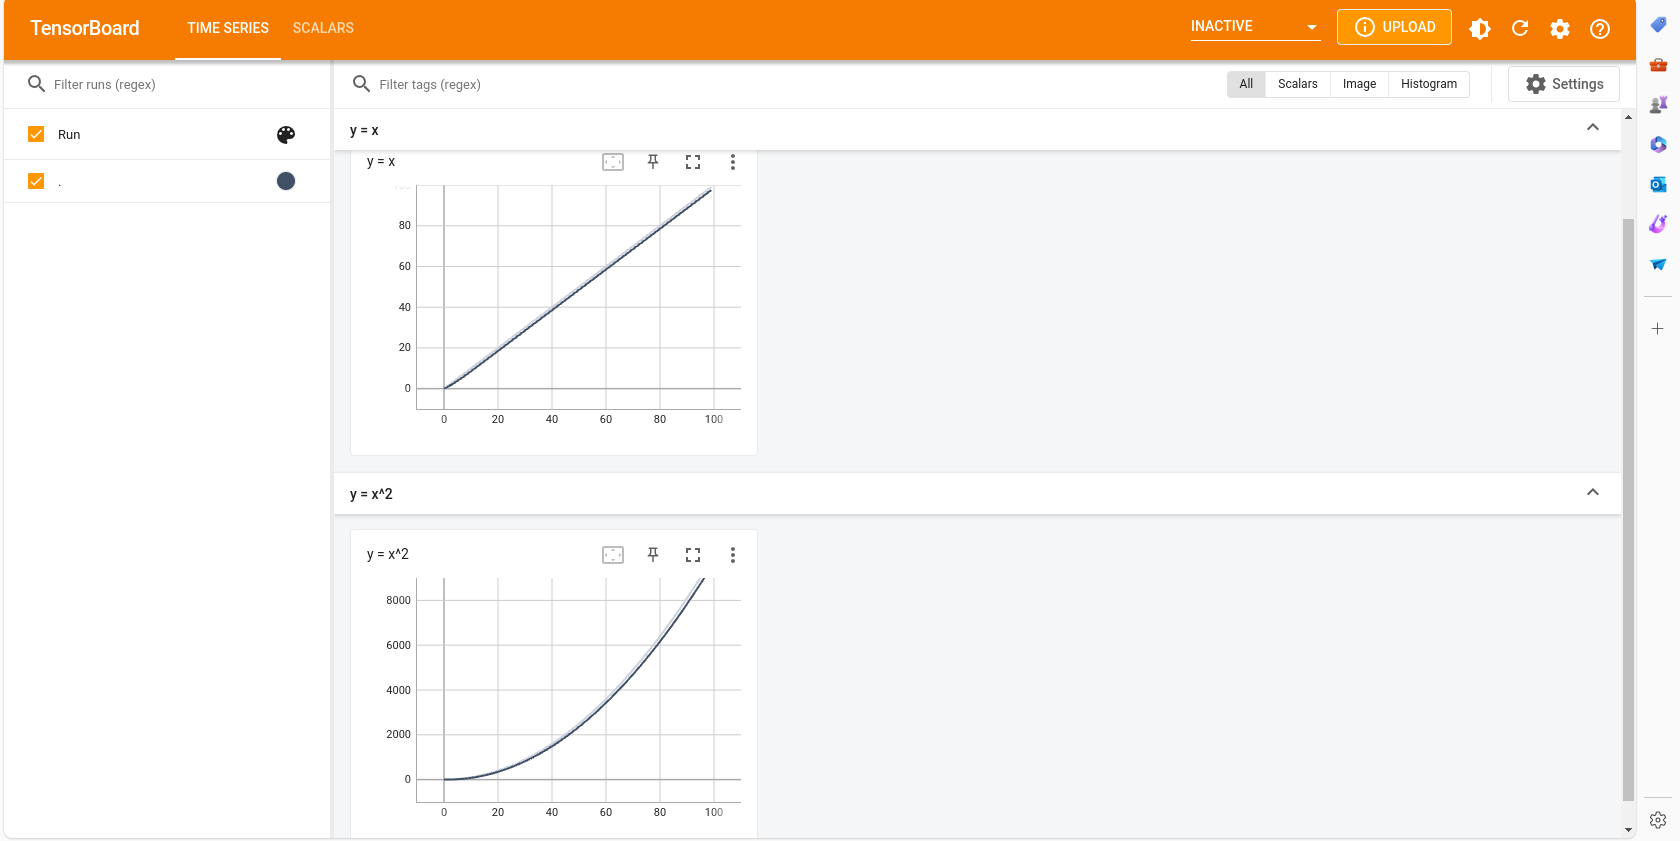Click the UPLOAD button
The height and width of the screenshot is (841, 1680).
pos(1394,27)
